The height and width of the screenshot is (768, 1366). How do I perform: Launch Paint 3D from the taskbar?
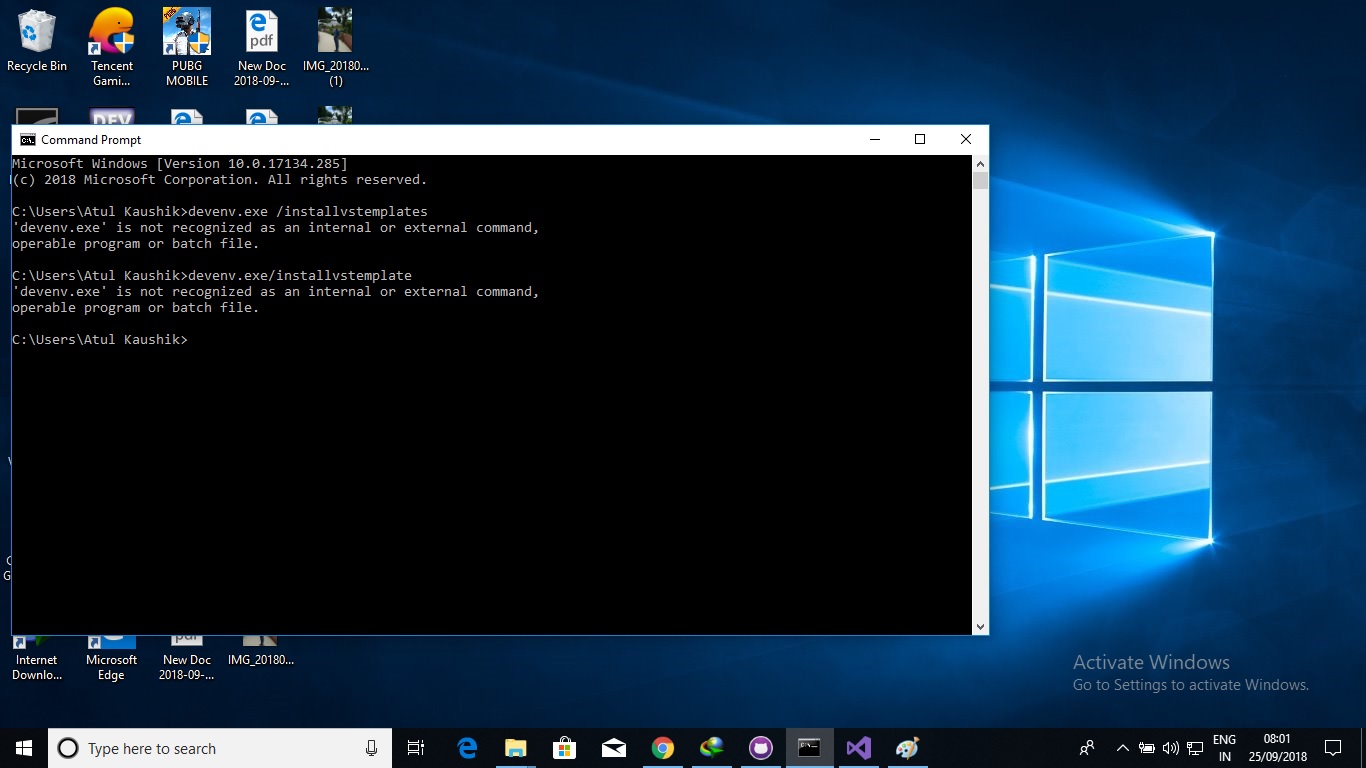(906, 747)
